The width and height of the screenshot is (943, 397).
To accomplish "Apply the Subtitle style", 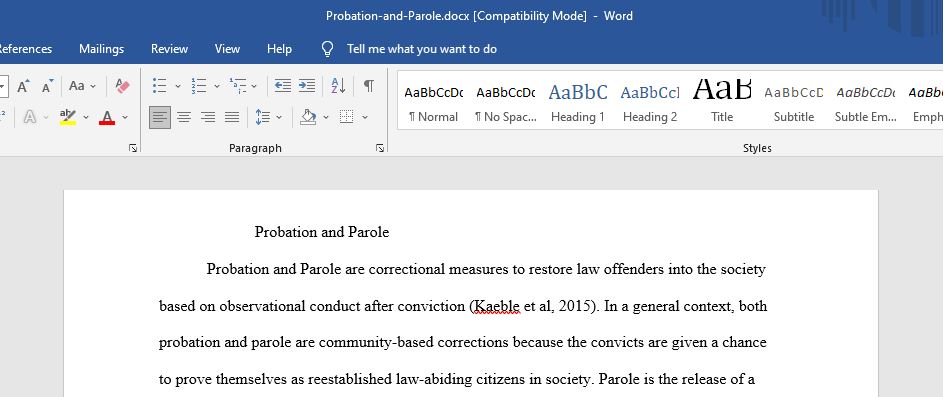I will (x=794, y=100).
